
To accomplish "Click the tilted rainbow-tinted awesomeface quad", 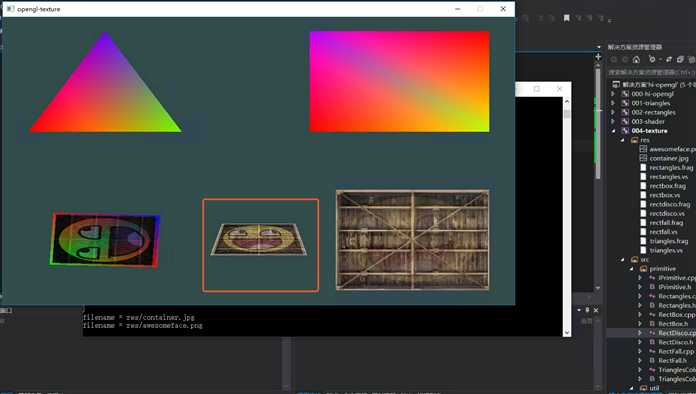I will pos(105,240).
